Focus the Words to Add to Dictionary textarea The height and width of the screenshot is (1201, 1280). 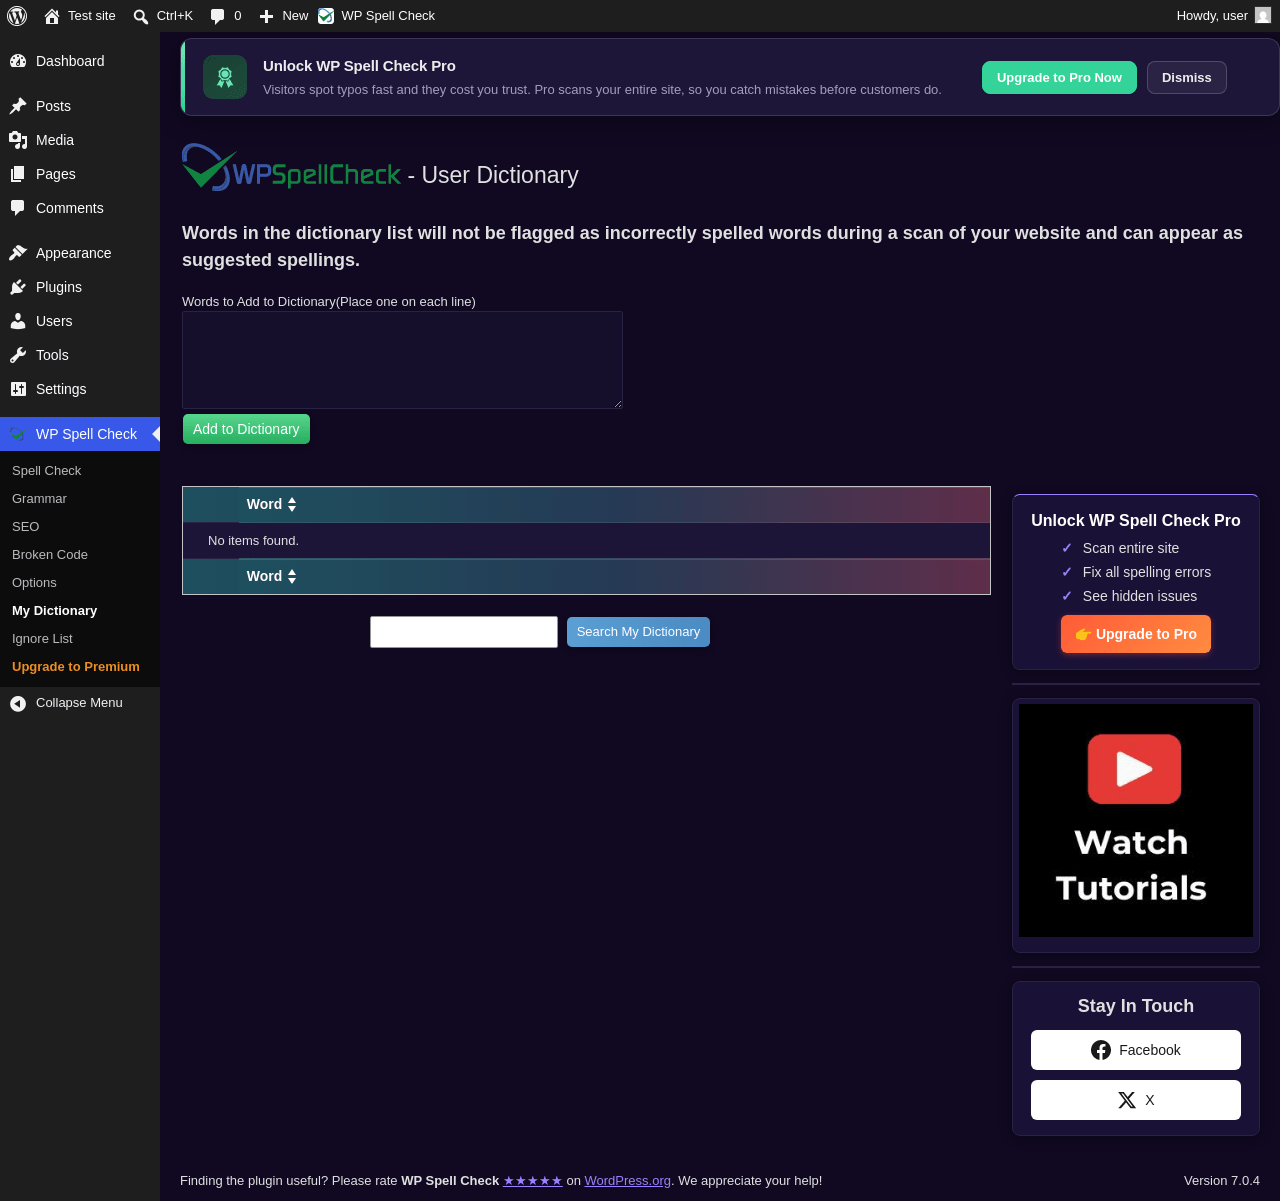click(402, 360)
